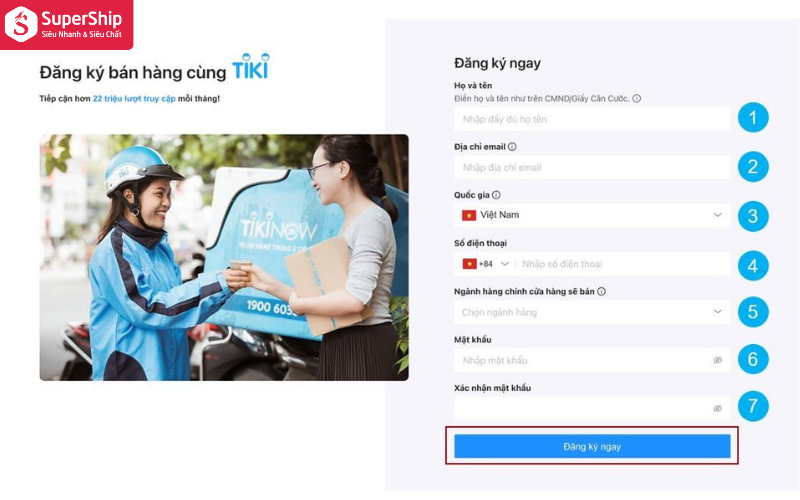Expand the Quốc gia Việt Nam dropdown
The width and height of the screenshot is (800, 500).
click(x=592, y=215)
